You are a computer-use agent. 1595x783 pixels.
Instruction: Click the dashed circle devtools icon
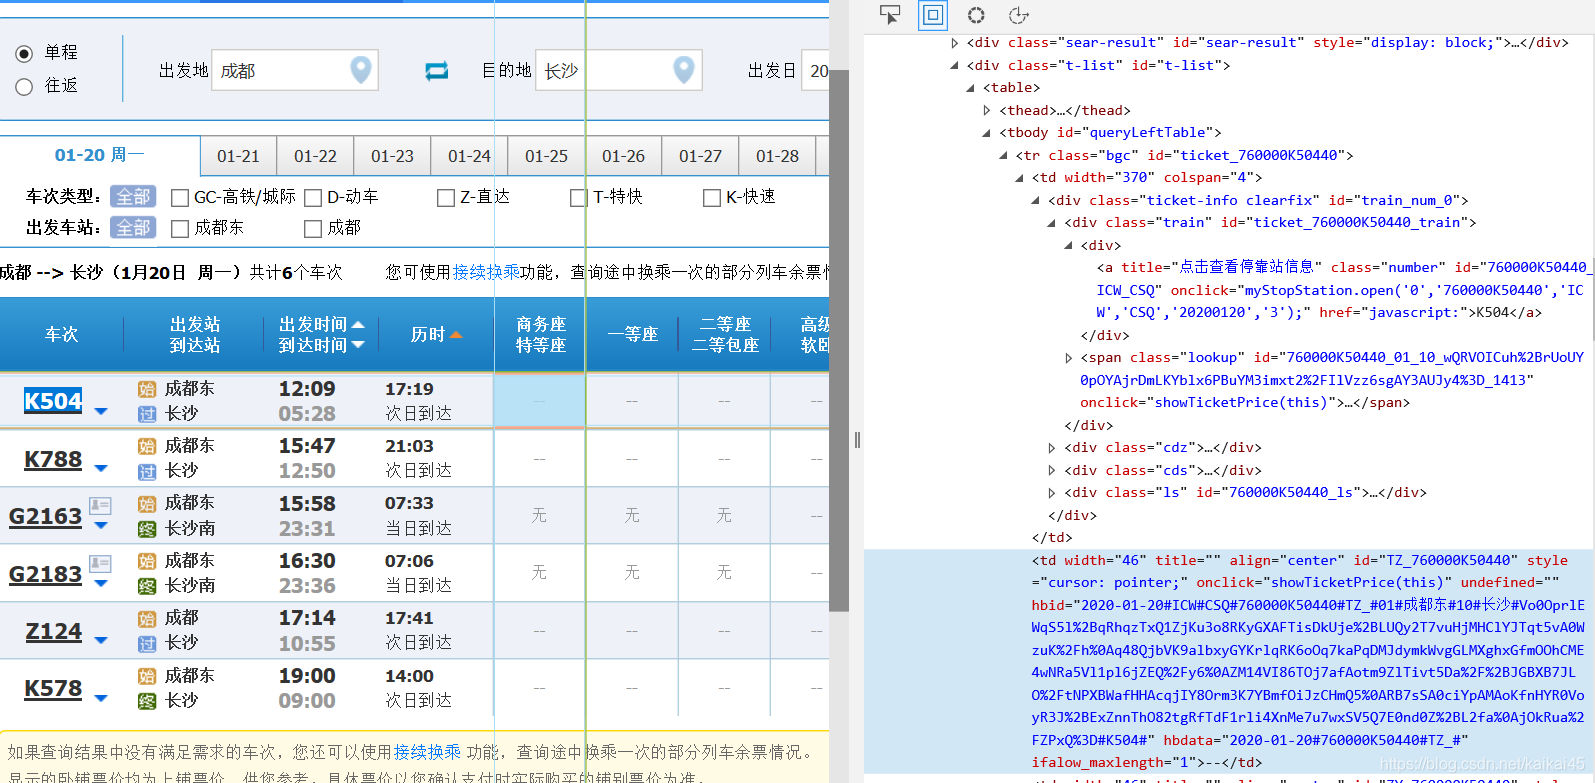[976, 15]
